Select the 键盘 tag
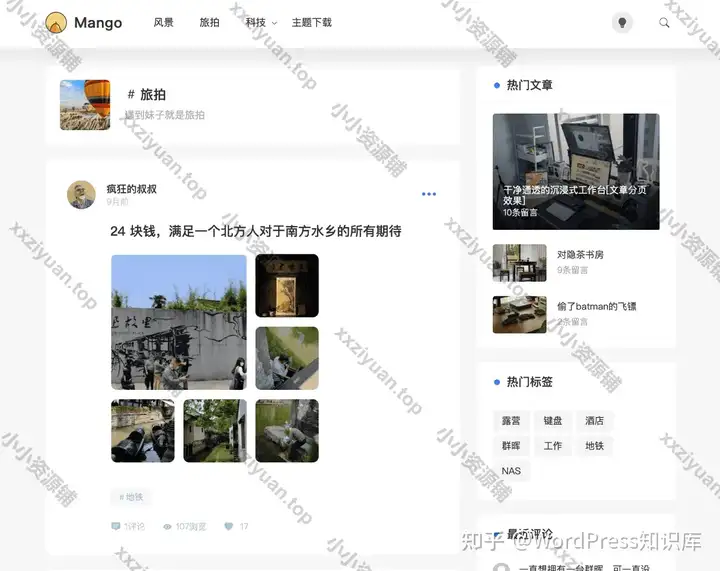This screenshot has height=571, width=720. point(553,420)
